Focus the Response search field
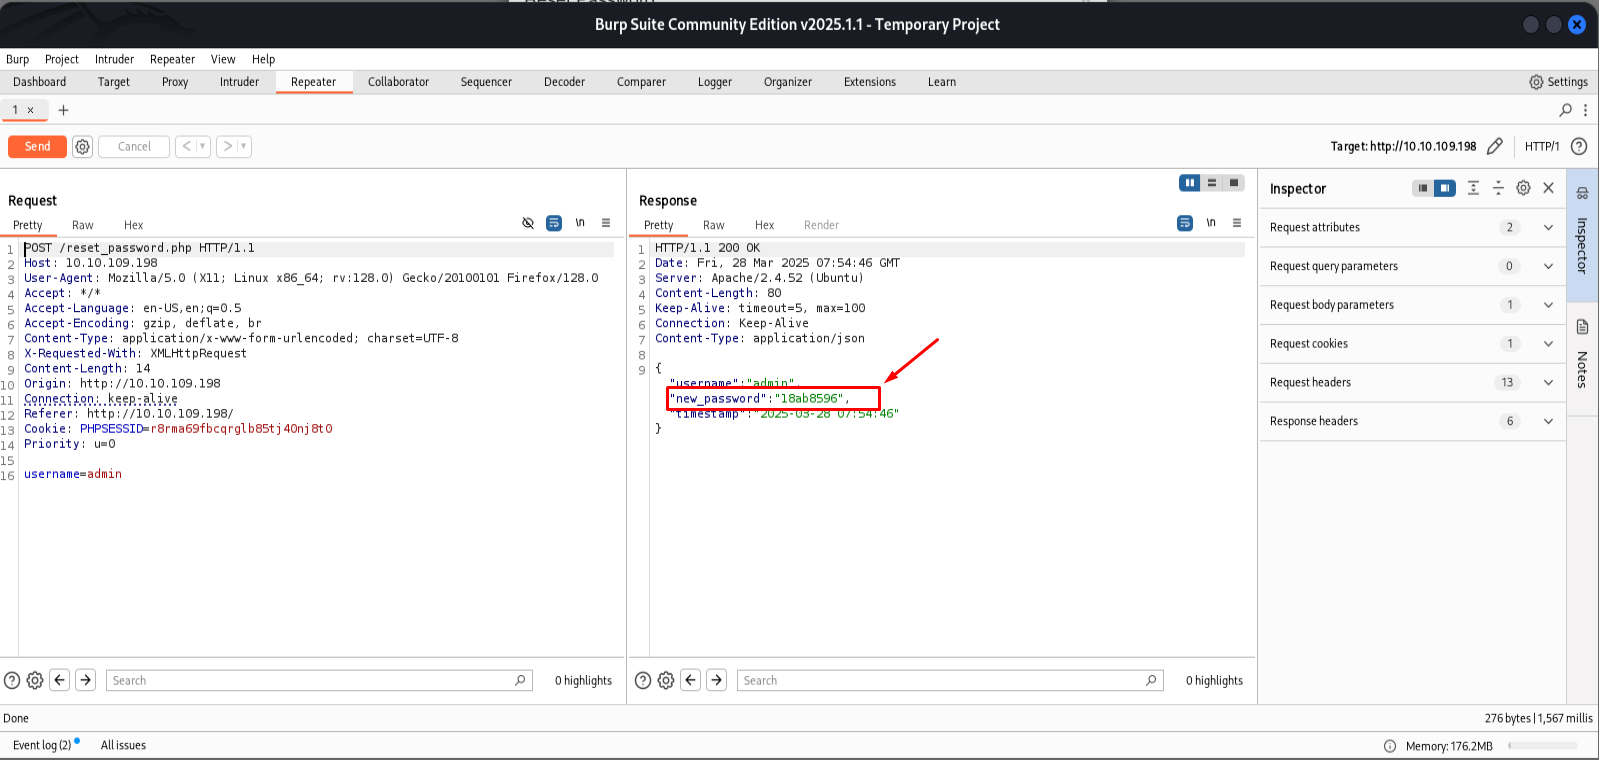 [950, 680]
